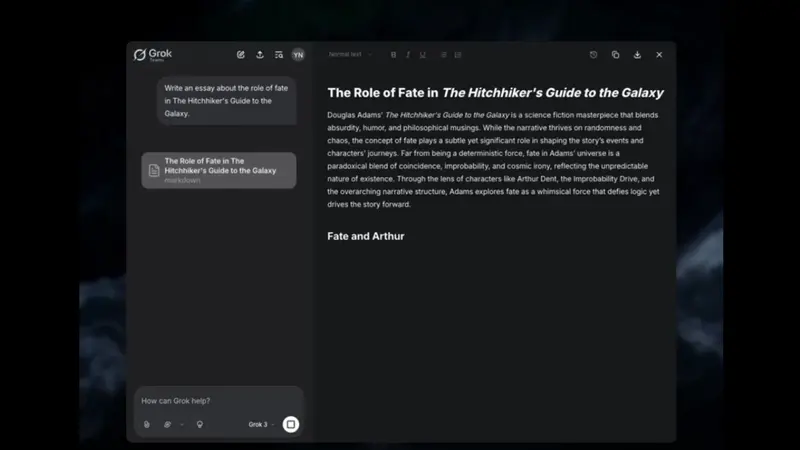Click the share upload icon
The height and width of the screenshot is (450, 800).
[260, 55]
